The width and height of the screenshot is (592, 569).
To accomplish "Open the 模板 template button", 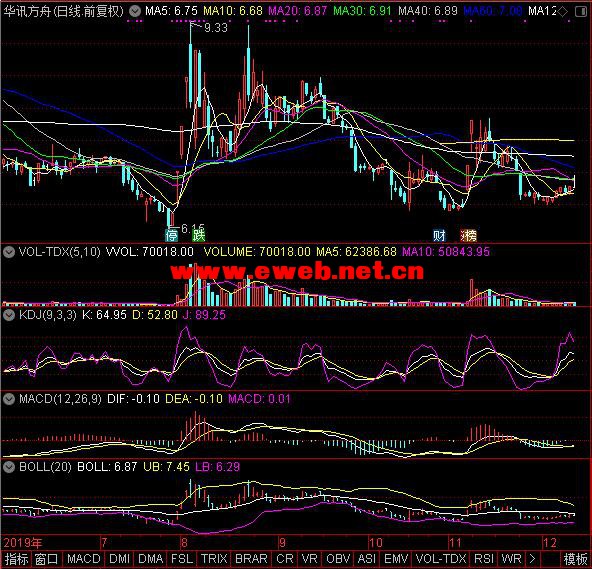I will pos(575,559).
